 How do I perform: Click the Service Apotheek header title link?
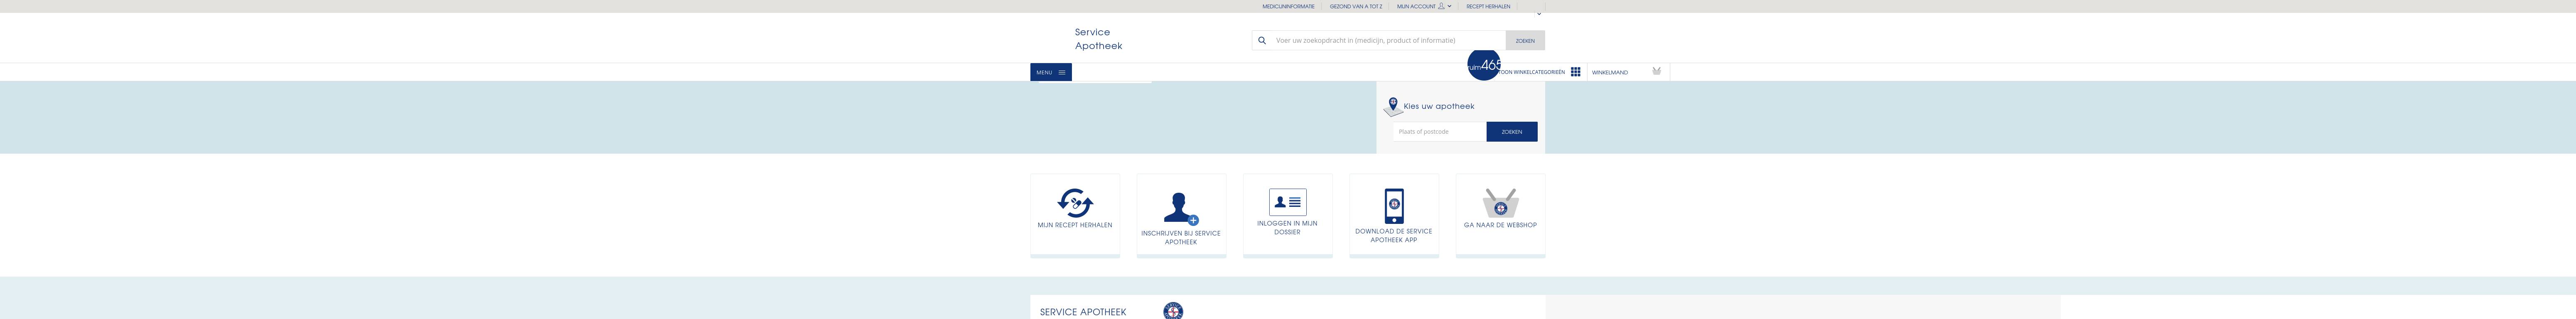click(1098, 39)
